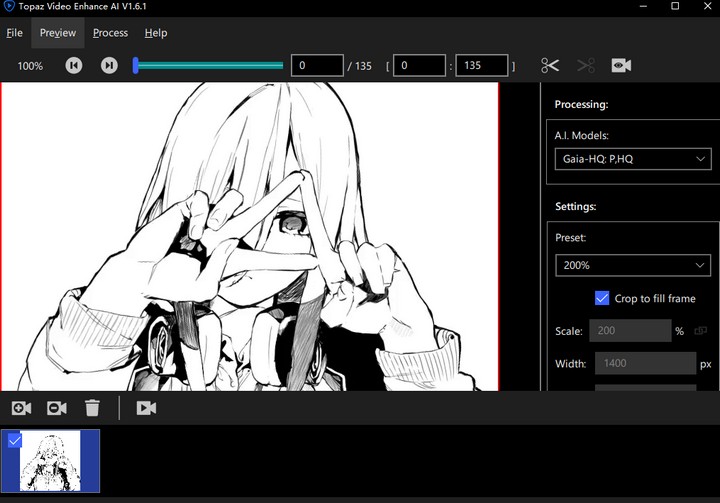
Task: Click the lock aspect icon beside Scale
Action: pos(701,331)
